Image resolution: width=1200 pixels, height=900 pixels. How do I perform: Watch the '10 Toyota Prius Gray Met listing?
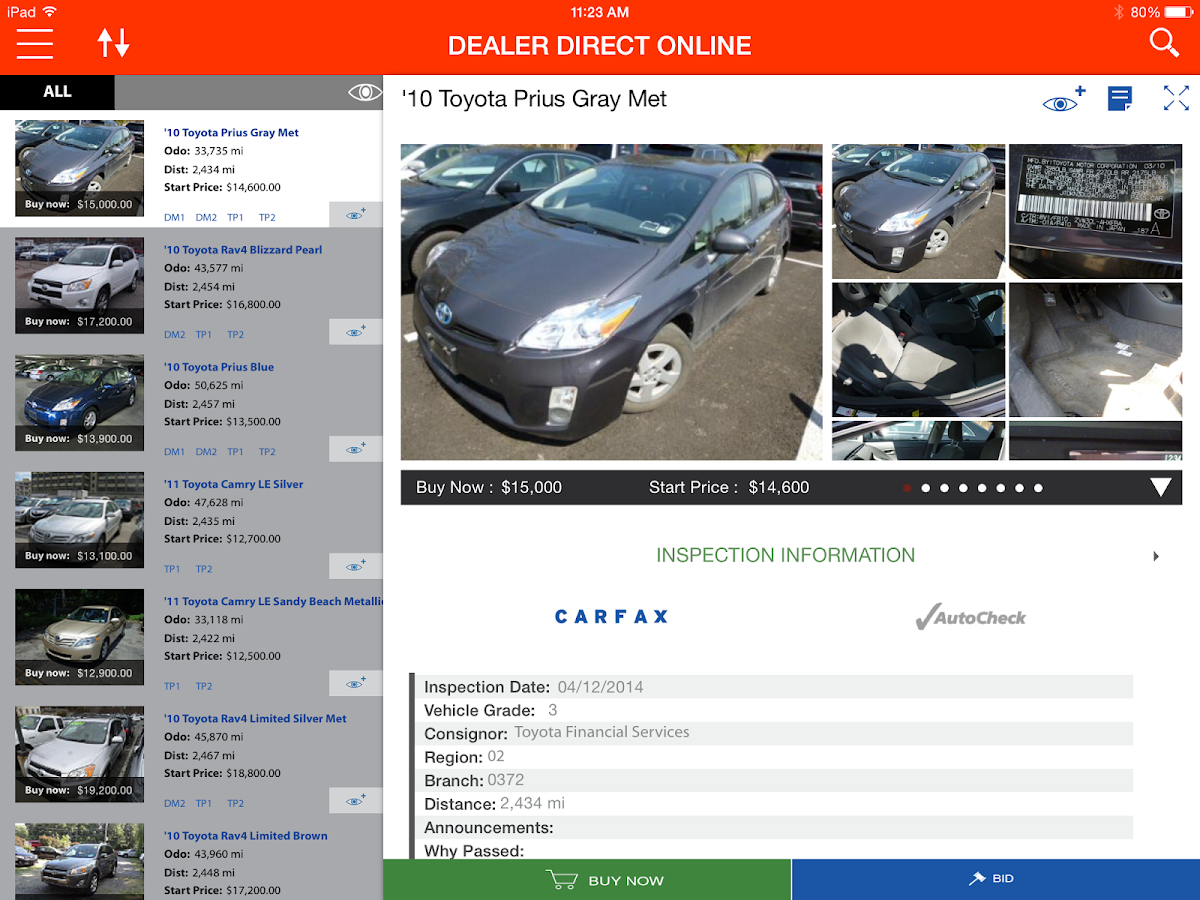click(356, 215)
